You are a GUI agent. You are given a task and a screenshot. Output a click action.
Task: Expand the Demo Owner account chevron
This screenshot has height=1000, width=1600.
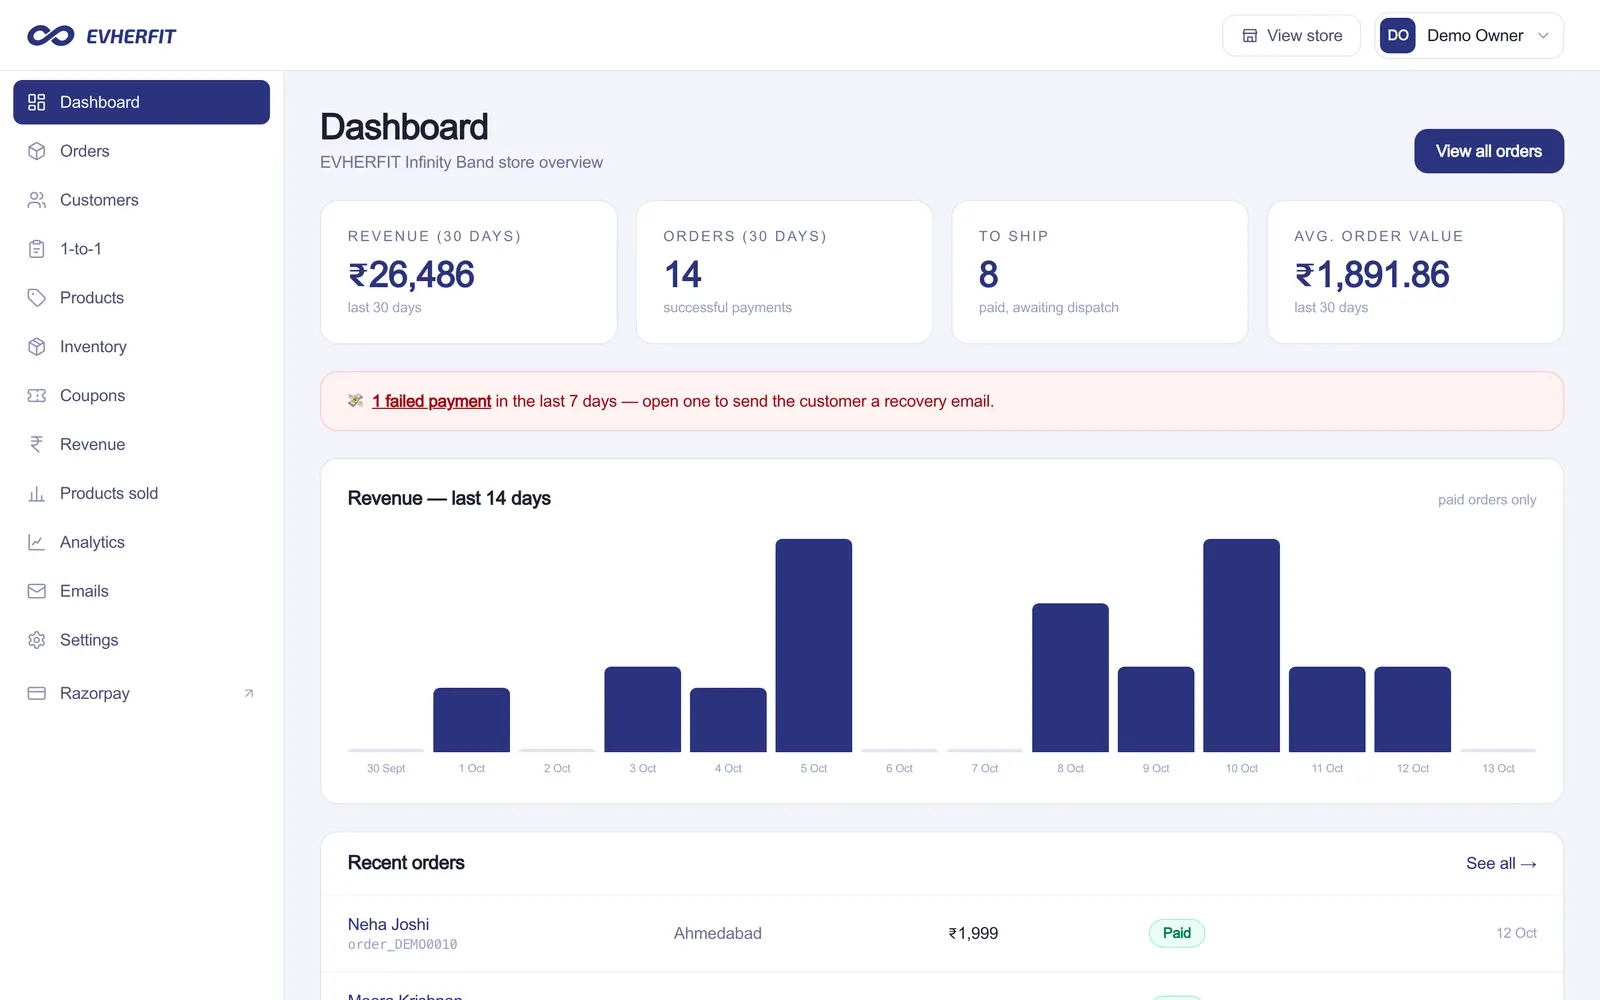click(1543, 36)
